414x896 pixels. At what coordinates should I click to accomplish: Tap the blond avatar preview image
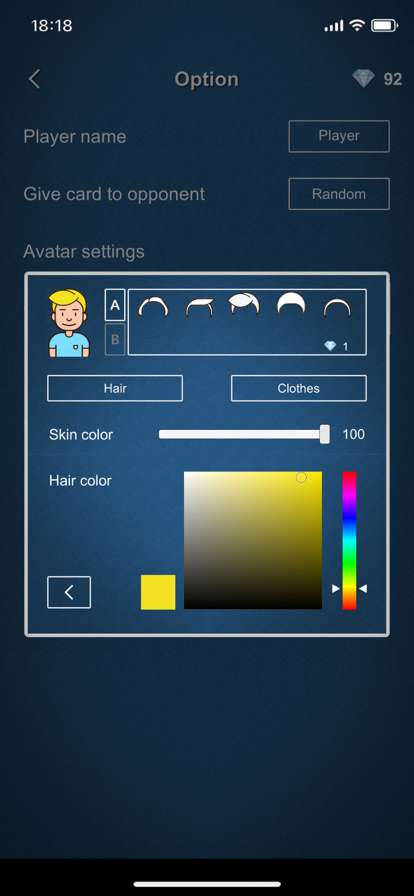coord(69,323)
